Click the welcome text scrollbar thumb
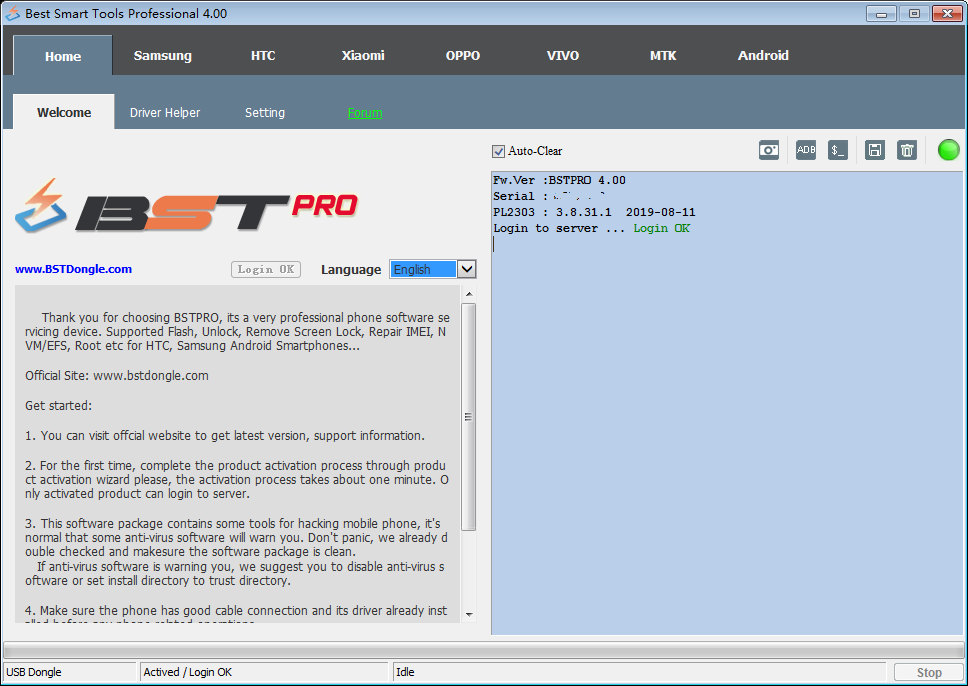This screenshot has width=968, height=686. (x=469, y=417)
